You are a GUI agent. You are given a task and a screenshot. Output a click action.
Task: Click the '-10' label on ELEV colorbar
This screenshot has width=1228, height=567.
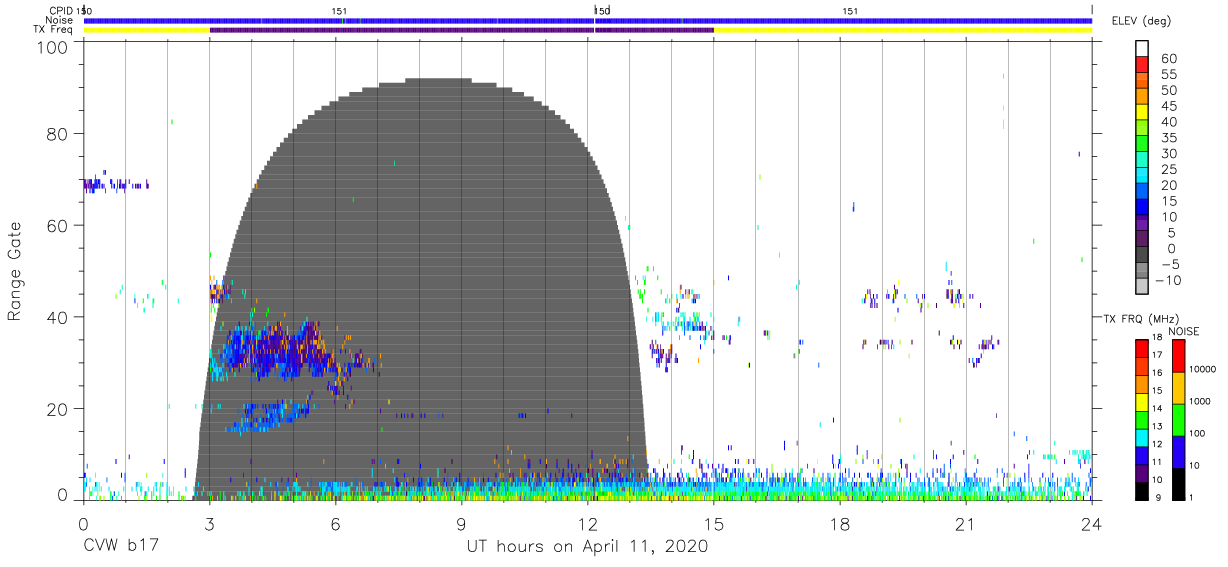tap(1170, 280)
